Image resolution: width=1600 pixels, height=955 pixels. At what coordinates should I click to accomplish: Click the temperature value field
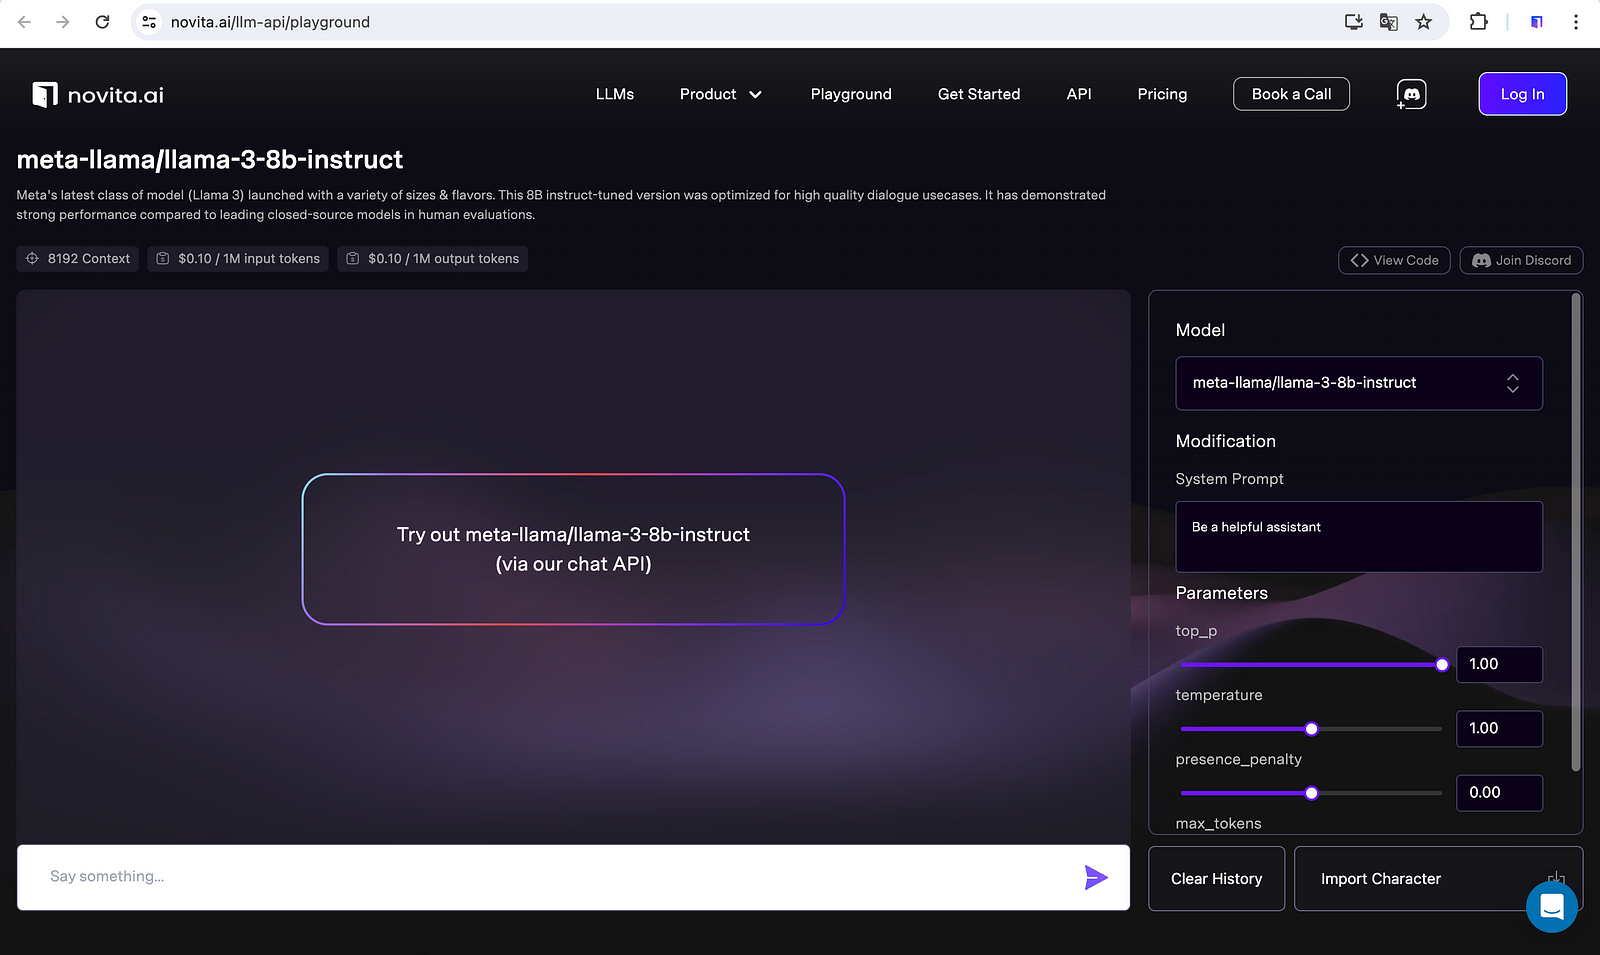click(x=1499, y=728)
